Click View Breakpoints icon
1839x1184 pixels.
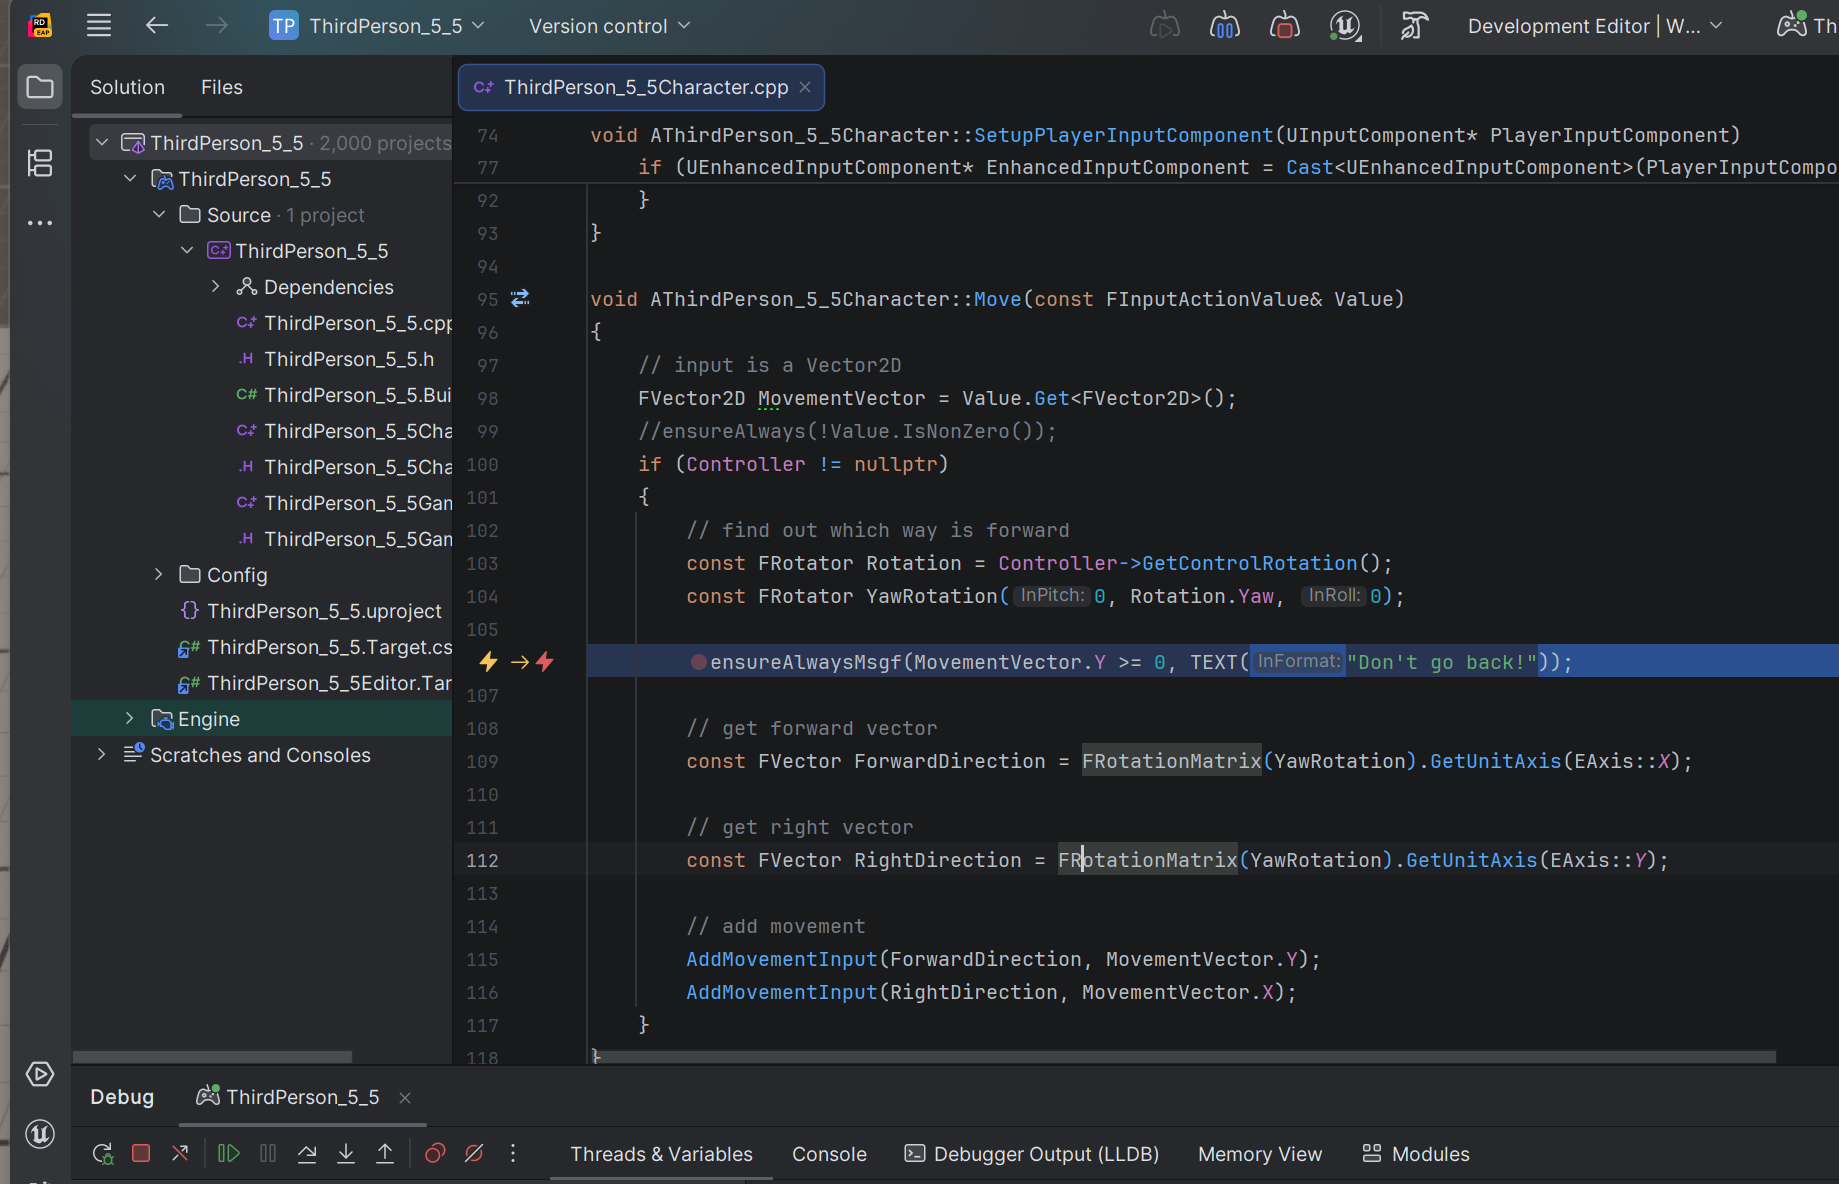[x=434, y=1154]
